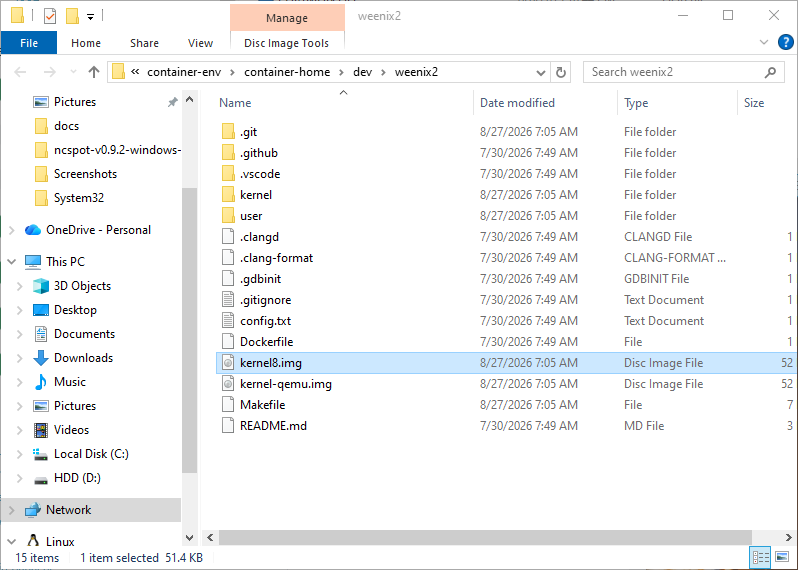Select the .github folder
This screenshot has height=570, width=798.
259,153
